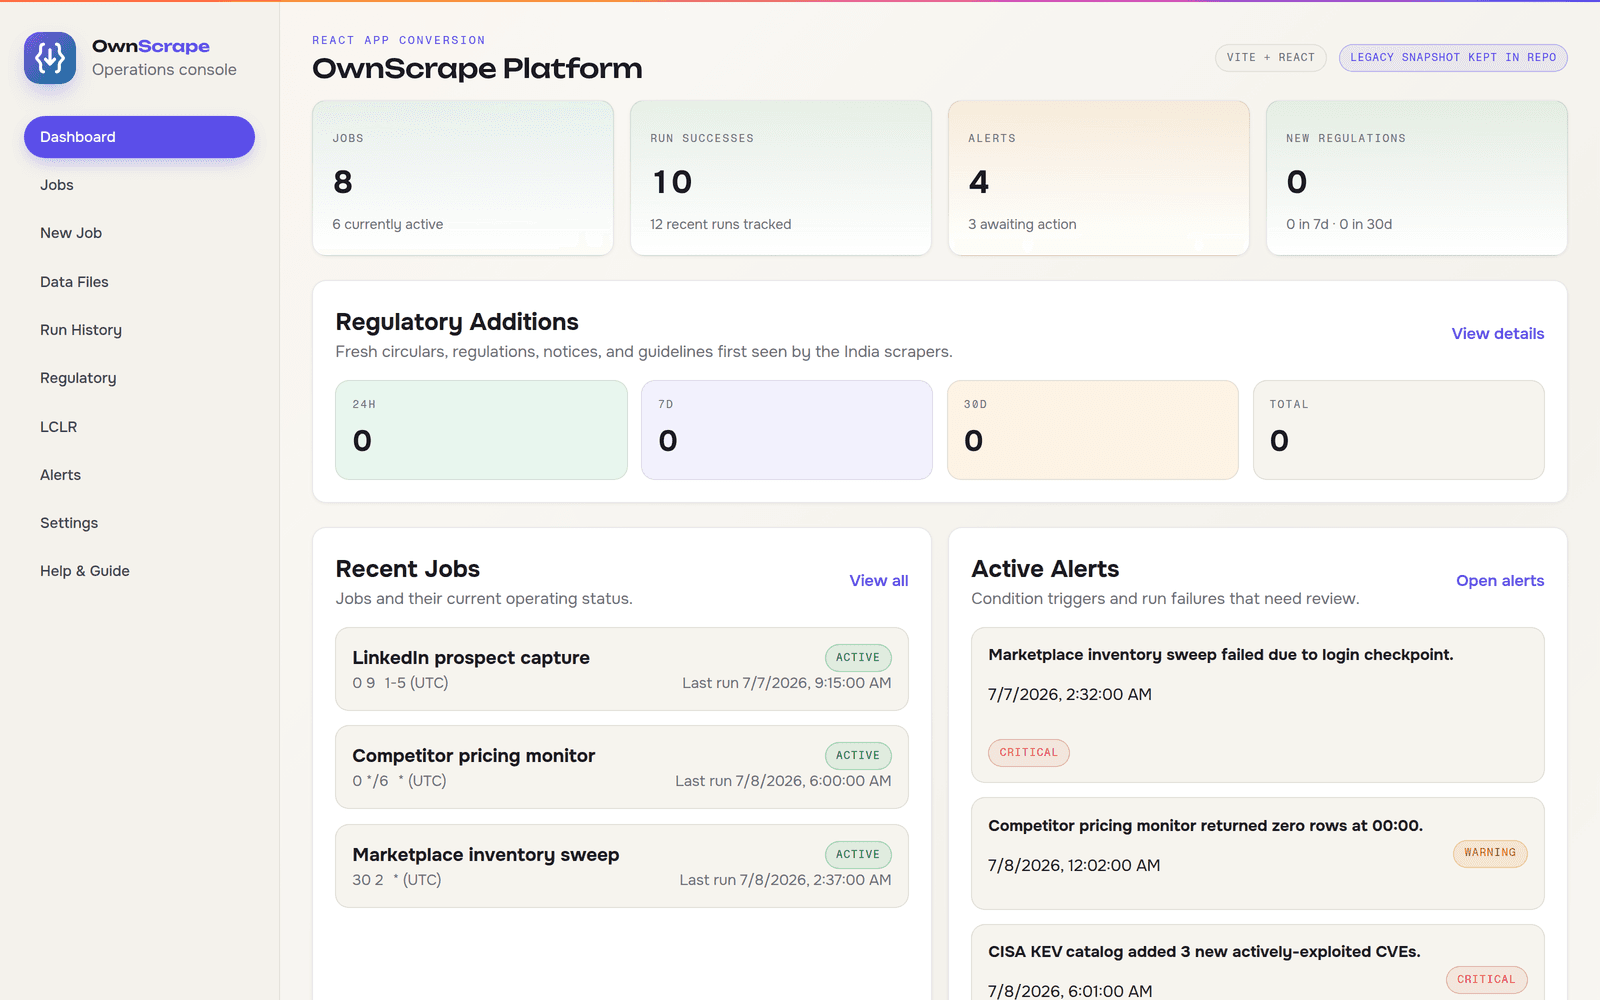
Task: Click View all jobs link
Action: pos(879,581)
